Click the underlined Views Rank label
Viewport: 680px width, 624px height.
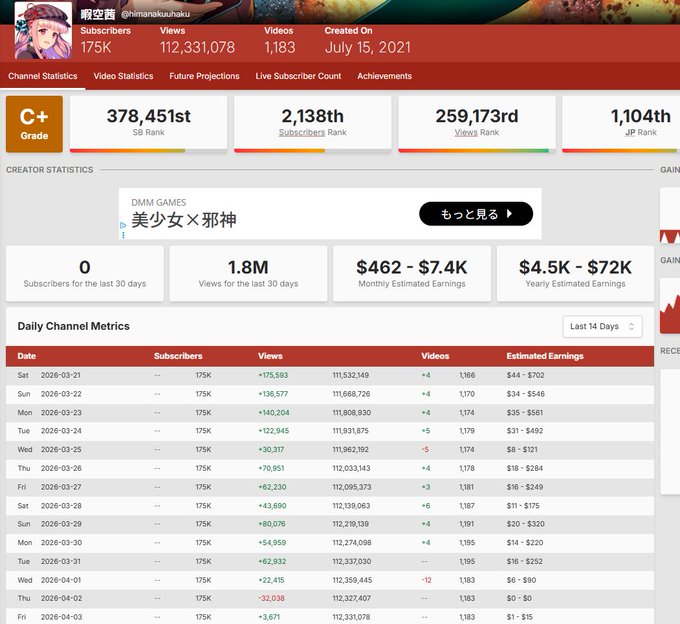466,132
